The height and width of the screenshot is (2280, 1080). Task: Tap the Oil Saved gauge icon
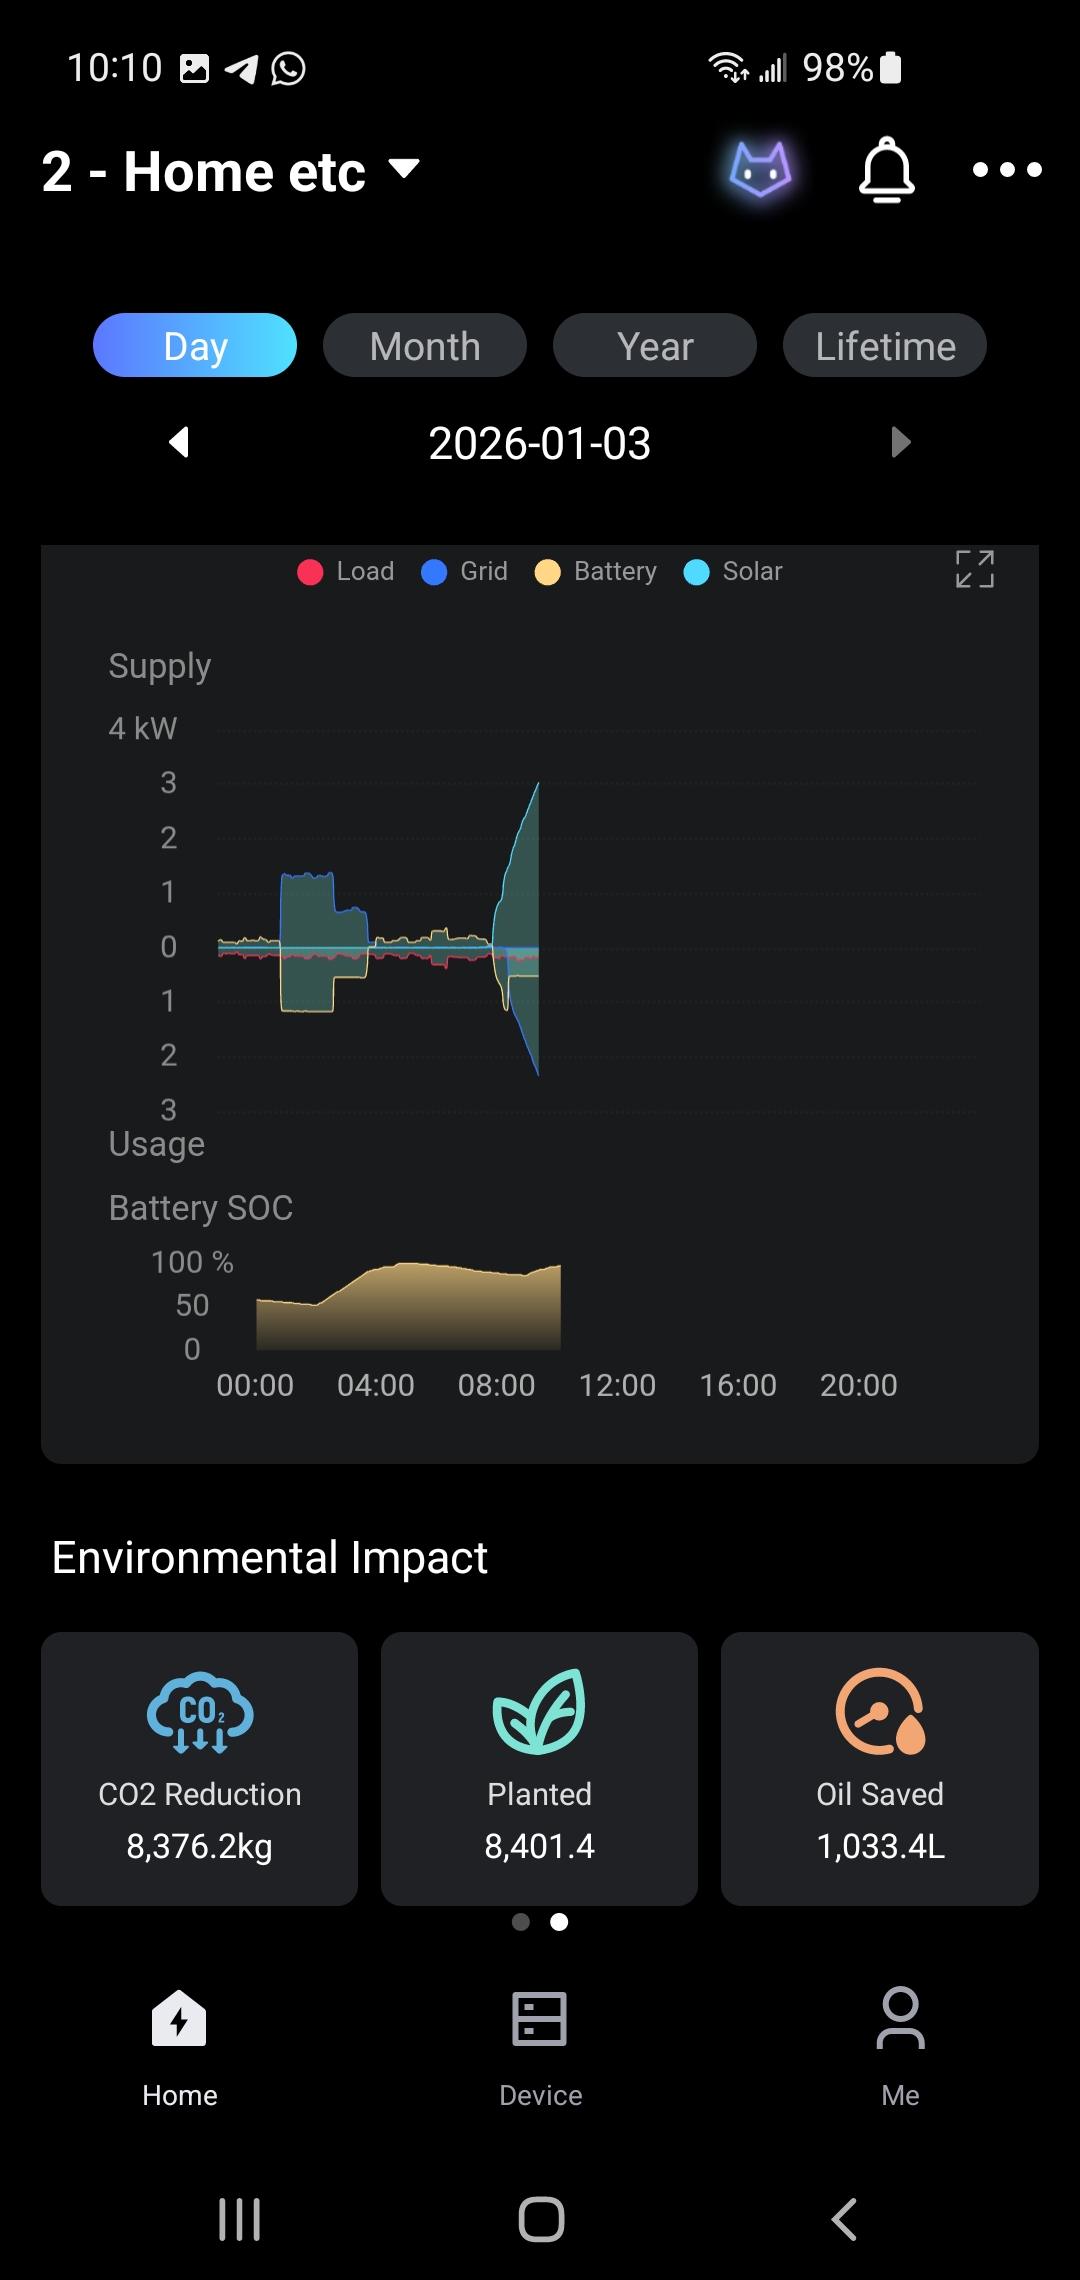click(880, 1711)
